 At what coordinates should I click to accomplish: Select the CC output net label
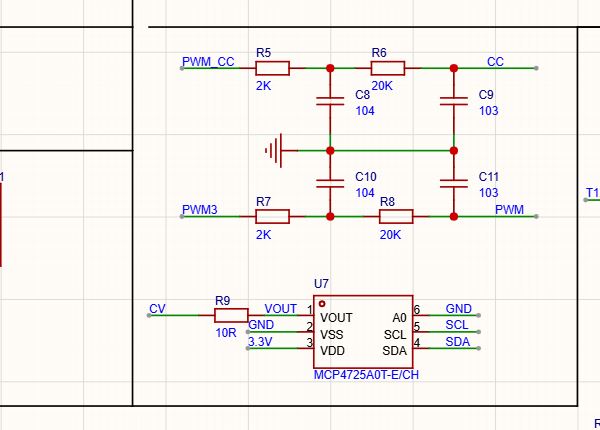point(495,62)
